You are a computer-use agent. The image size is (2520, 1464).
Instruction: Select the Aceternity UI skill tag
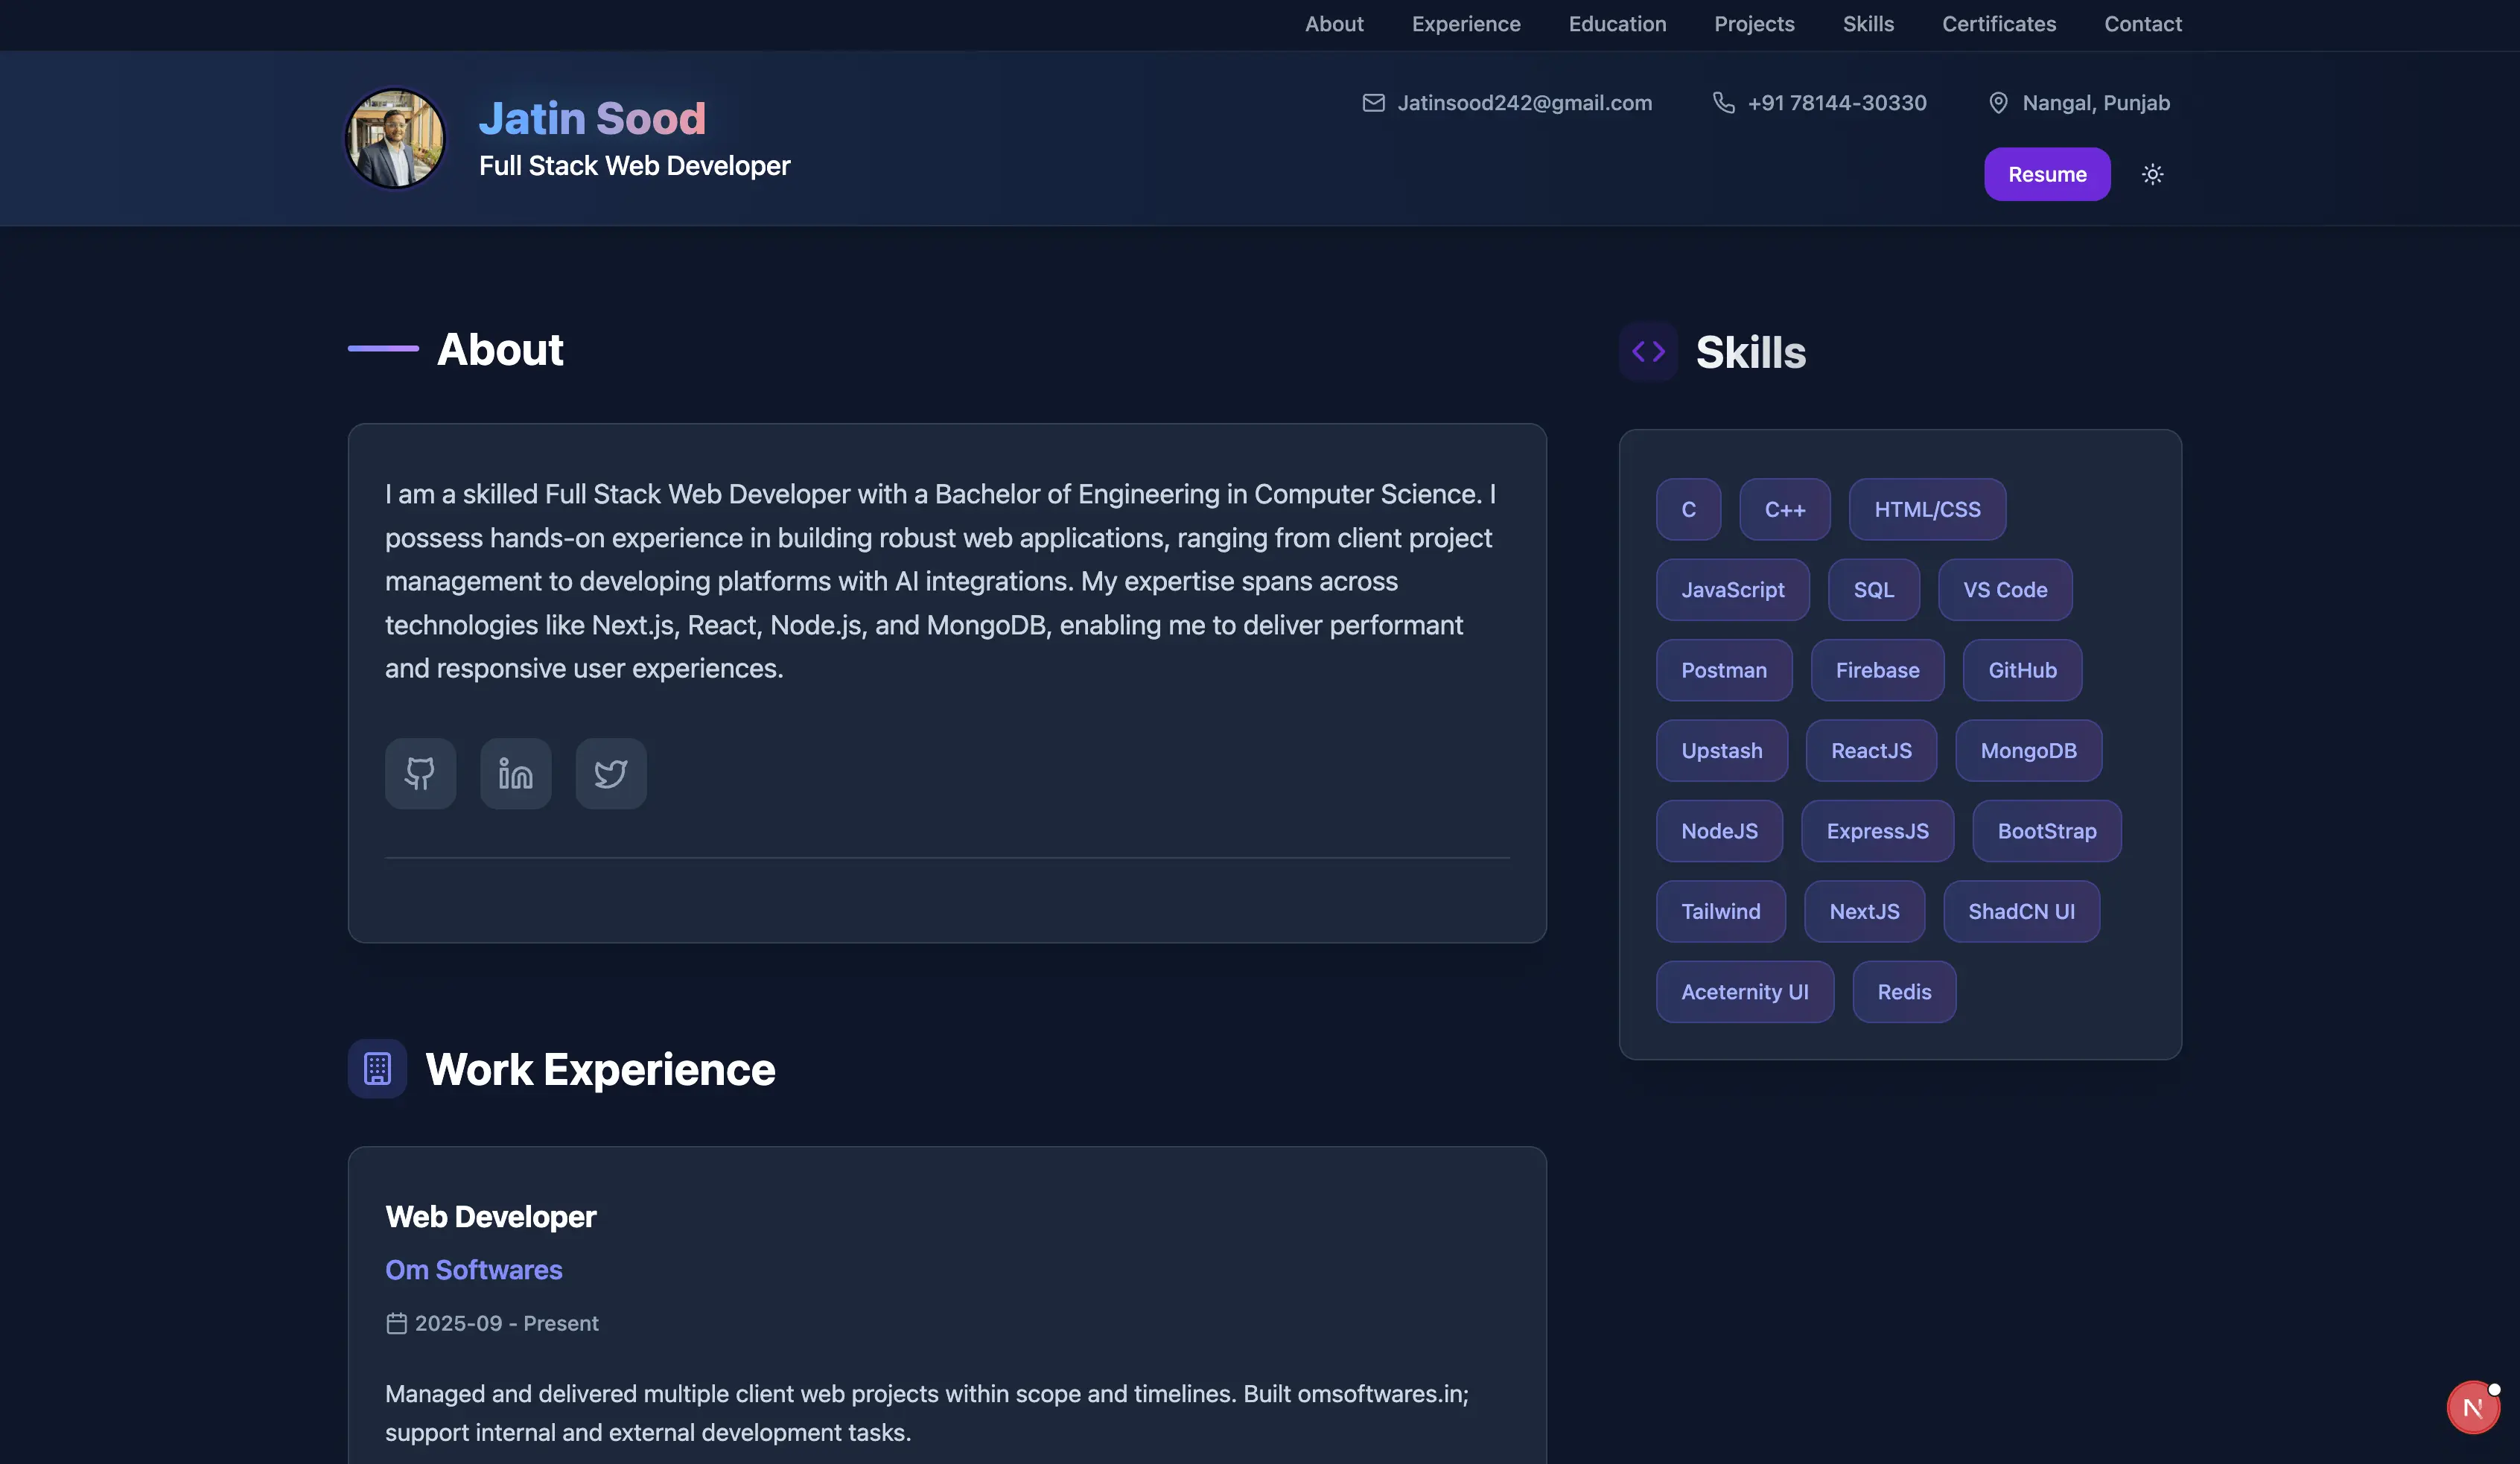point(1744,992)
